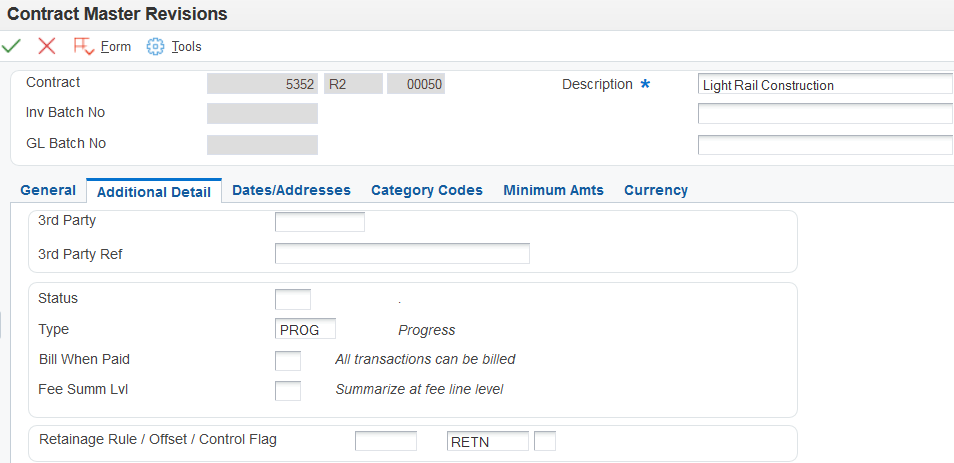Click the Offset field containing RETN
The height and width of the screenshot is (463, 954).
point(488,440)
